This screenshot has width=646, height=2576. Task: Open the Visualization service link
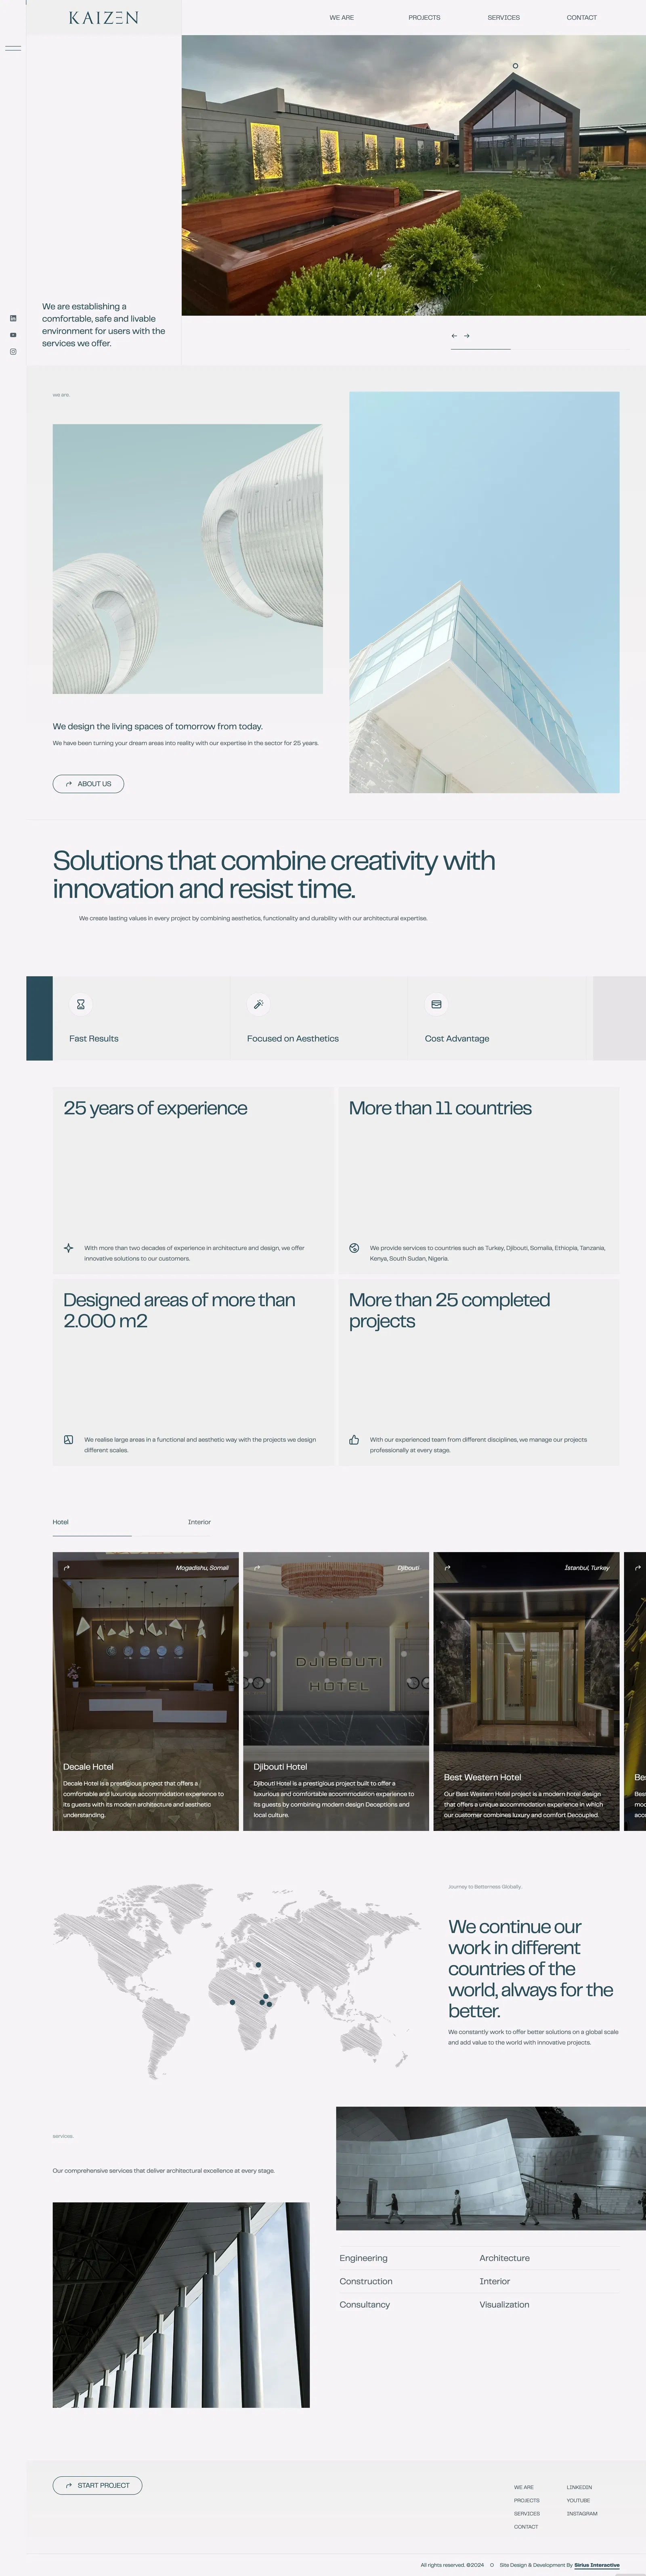click(504, 2304)
